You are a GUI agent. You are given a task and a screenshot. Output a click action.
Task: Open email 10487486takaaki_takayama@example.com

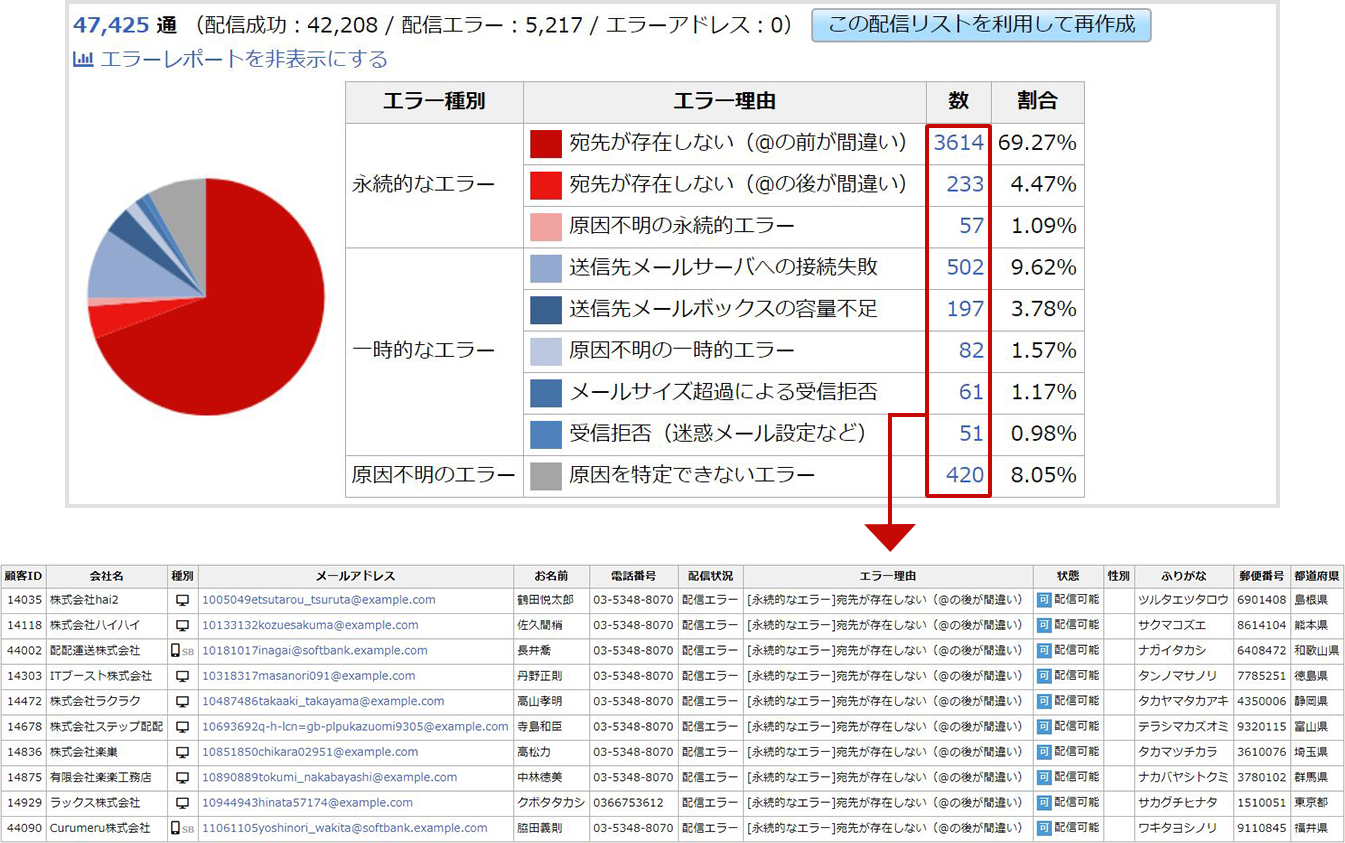(x=323, y=701)
